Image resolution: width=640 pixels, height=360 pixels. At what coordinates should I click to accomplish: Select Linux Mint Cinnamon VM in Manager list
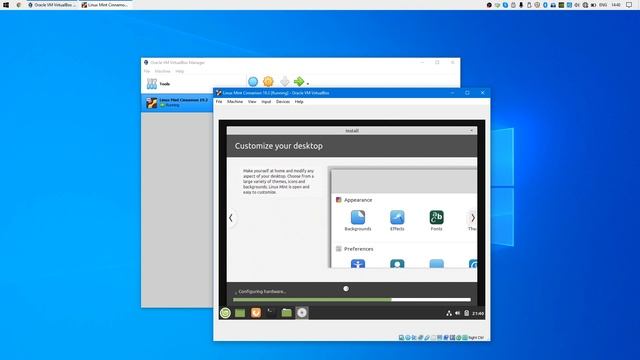point(177,102)
